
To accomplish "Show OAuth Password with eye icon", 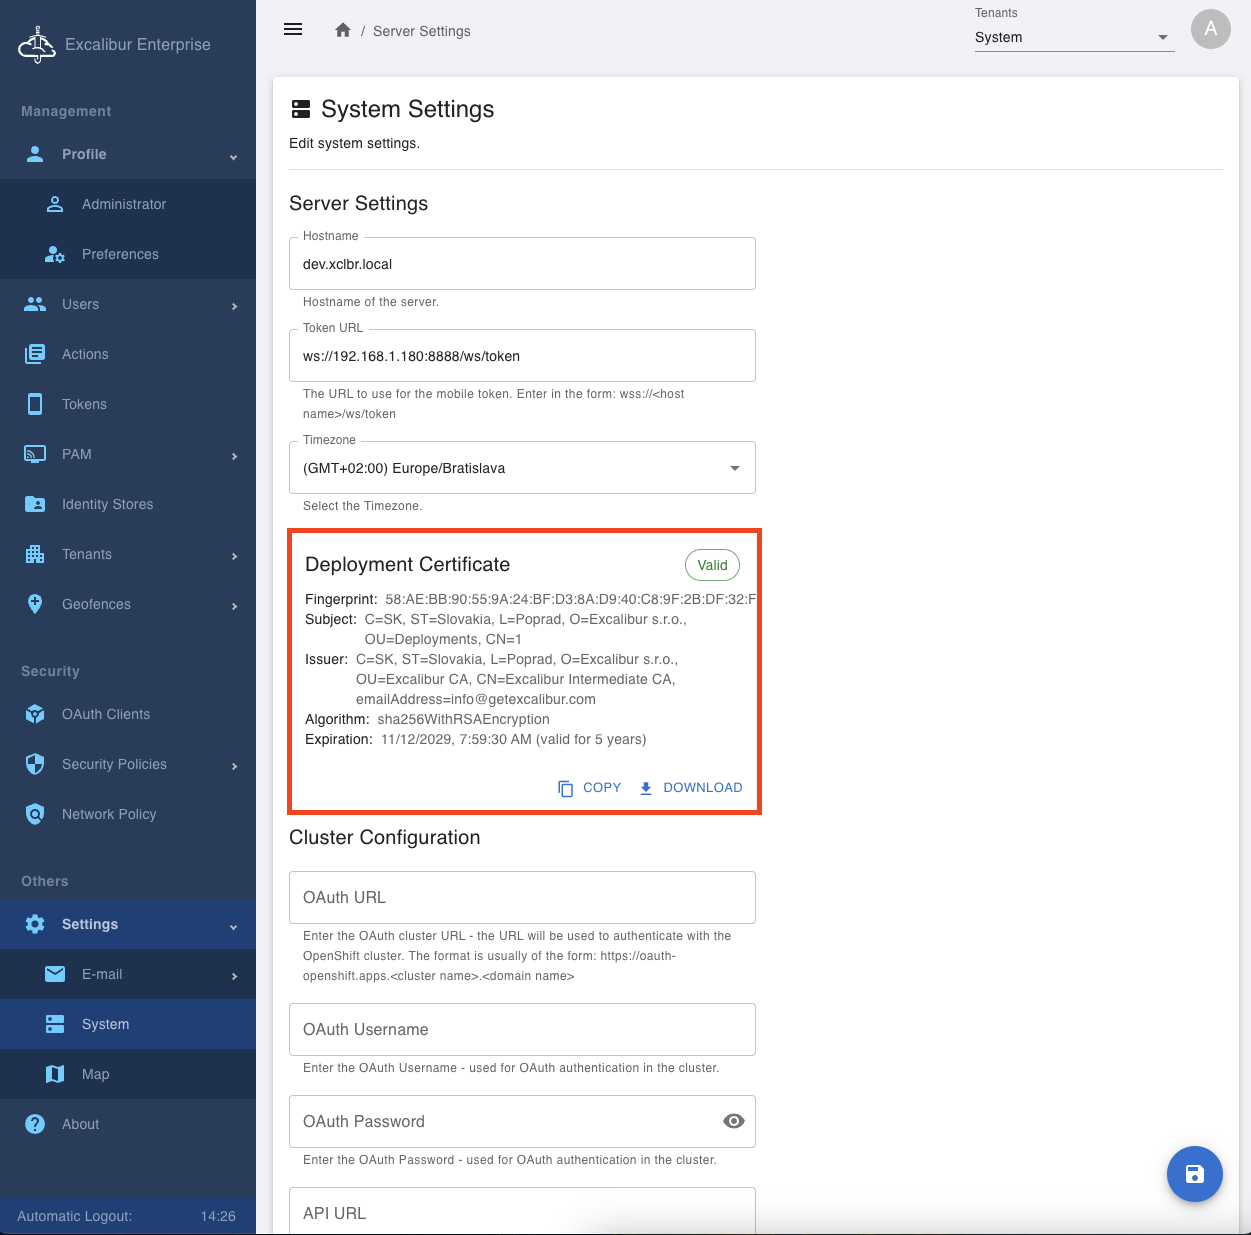I will [x=734, y=1121].
